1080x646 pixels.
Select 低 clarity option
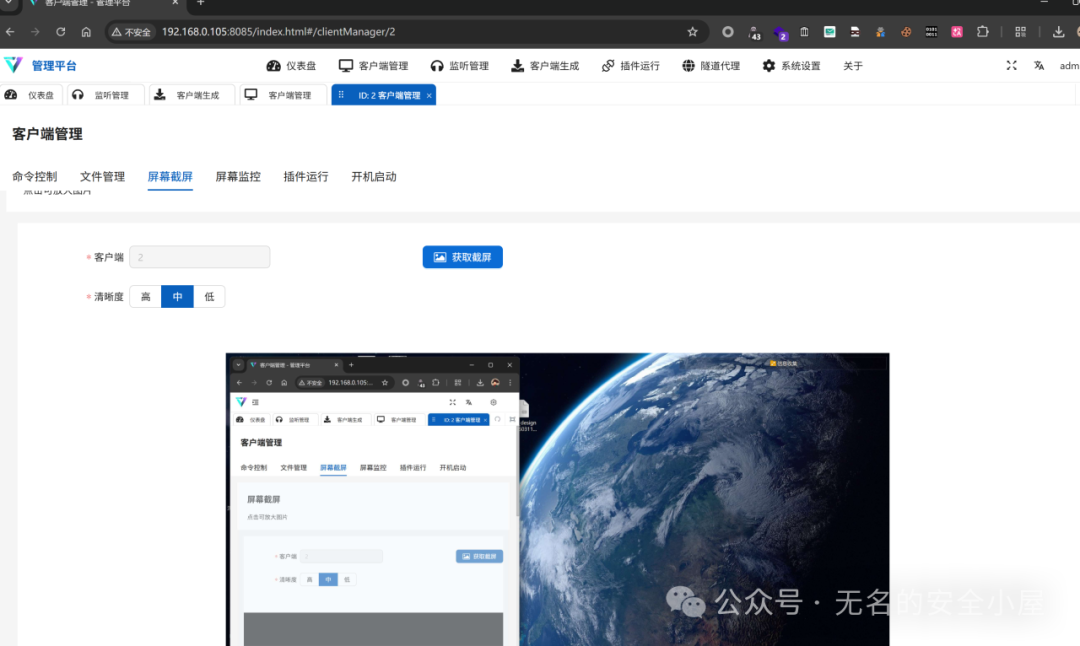(209, 297)
